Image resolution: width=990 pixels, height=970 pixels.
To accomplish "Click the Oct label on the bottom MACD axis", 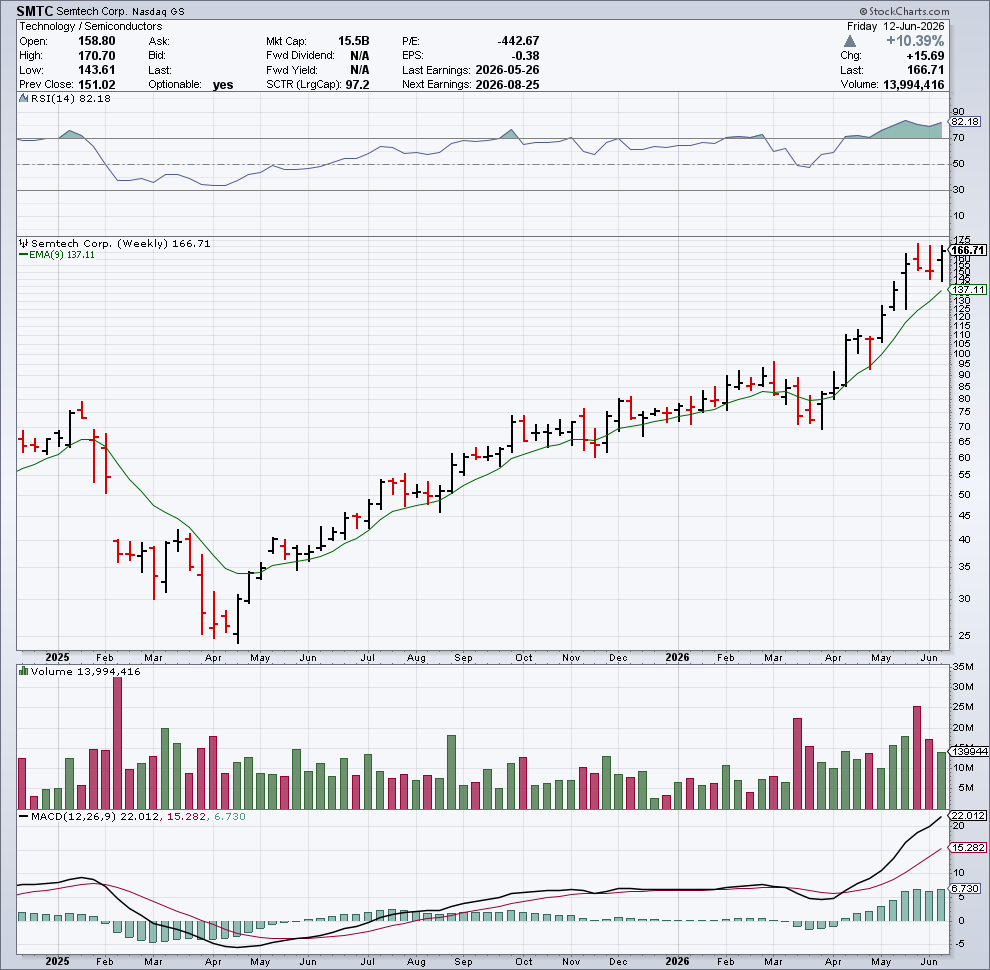I will tap(523, 962).
